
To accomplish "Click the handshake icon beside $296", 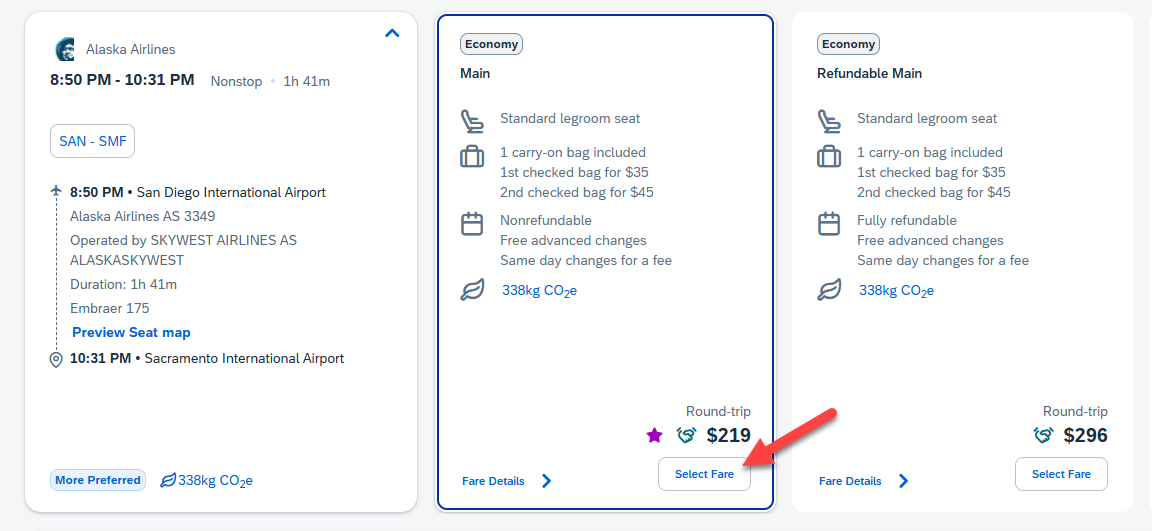I will click(x=1043, y=435).
